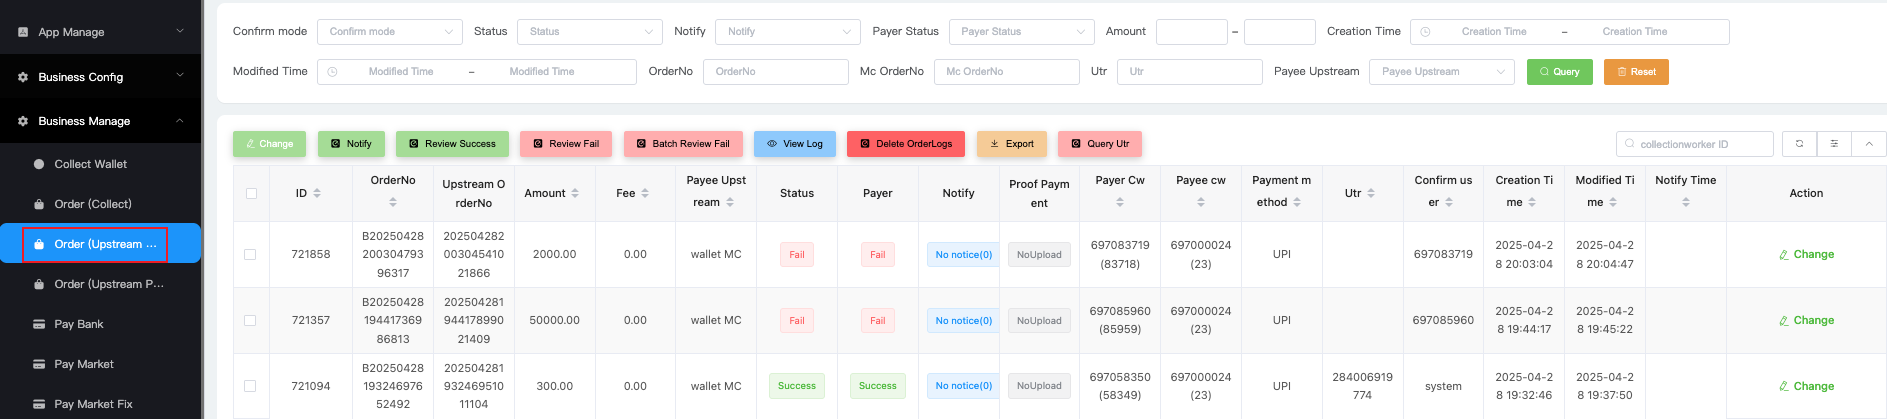Collapse search panel with the up-arrow icon
This screenshot has width=1887, height=419.
(1868, 144)
